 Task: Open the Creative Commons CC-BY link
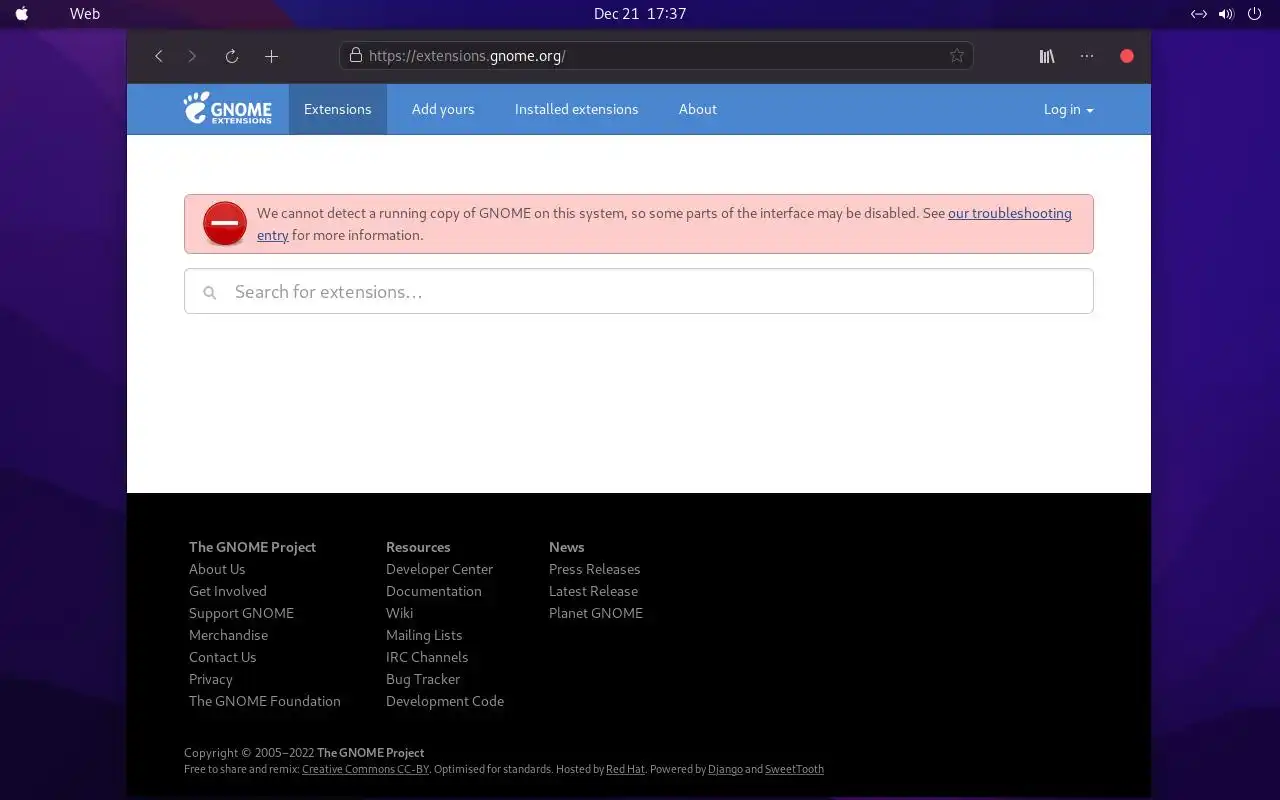365,769
